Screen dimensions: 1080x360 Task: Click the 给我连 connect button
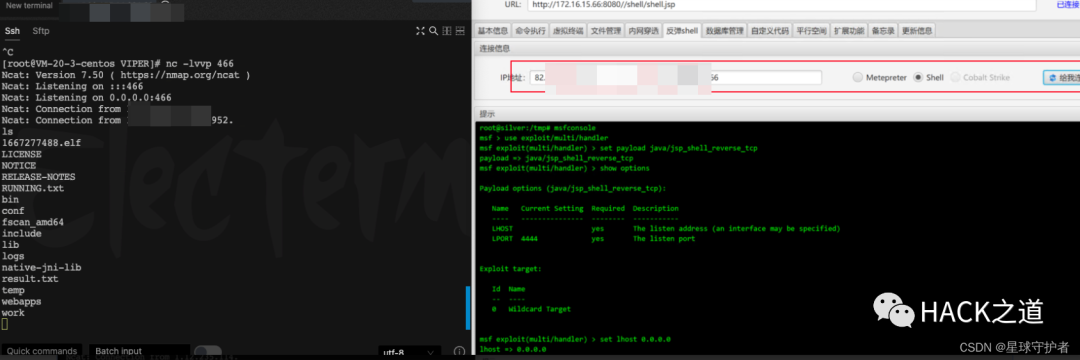pos(1061,78)
